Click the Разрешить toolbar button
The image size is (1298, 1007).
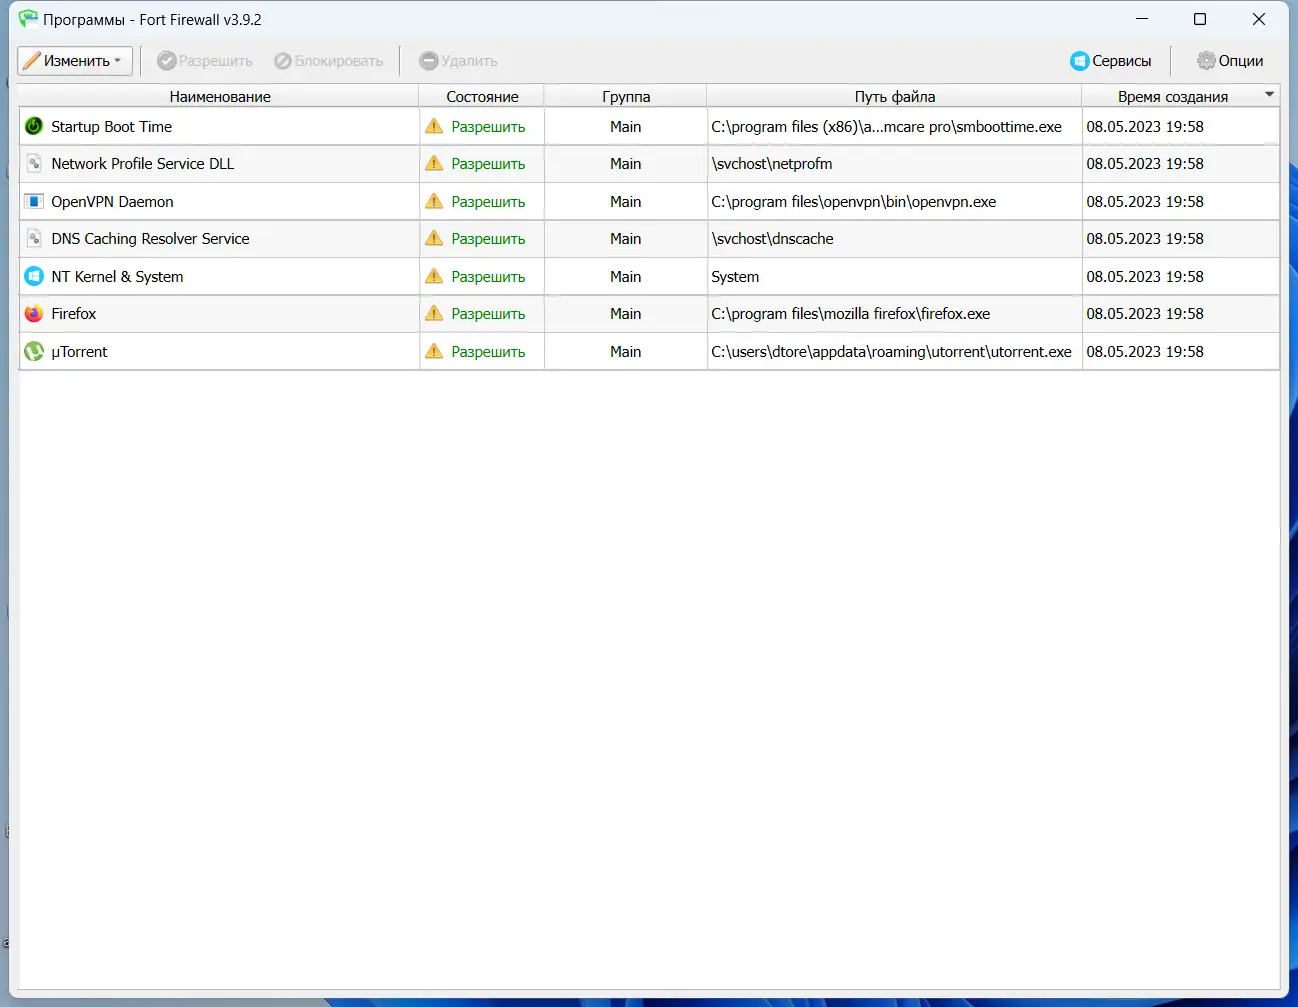(205, 61)
